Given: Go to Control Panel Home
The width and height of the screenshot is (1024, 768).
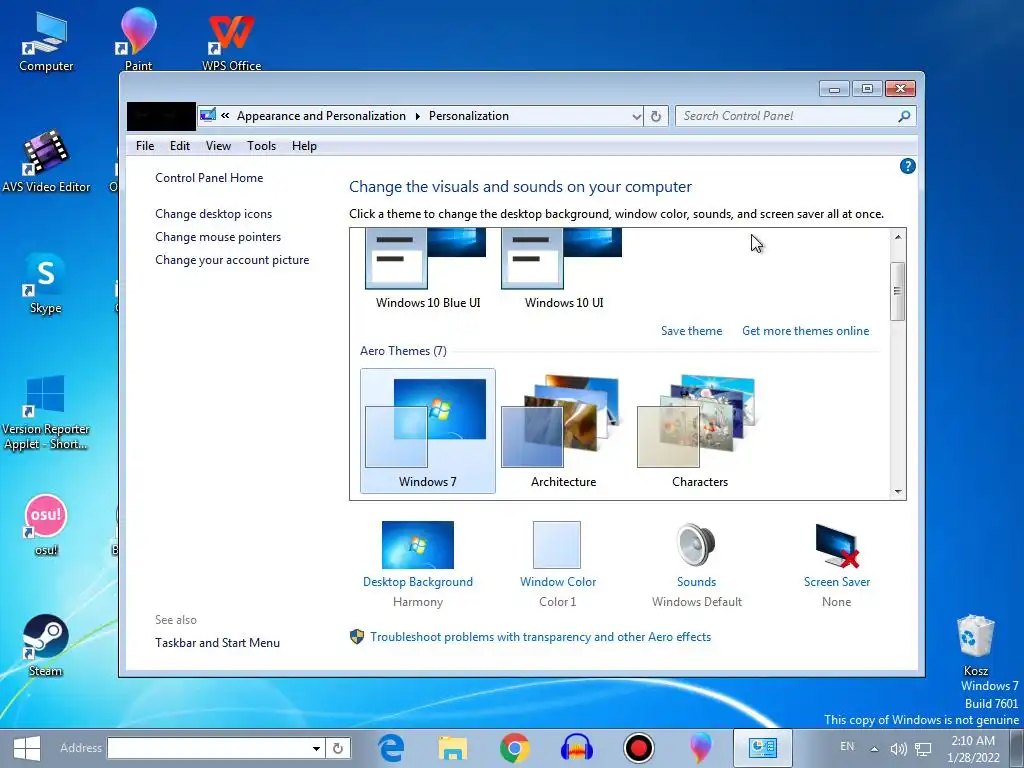Looking at the screenshot, I should point(209,178).
